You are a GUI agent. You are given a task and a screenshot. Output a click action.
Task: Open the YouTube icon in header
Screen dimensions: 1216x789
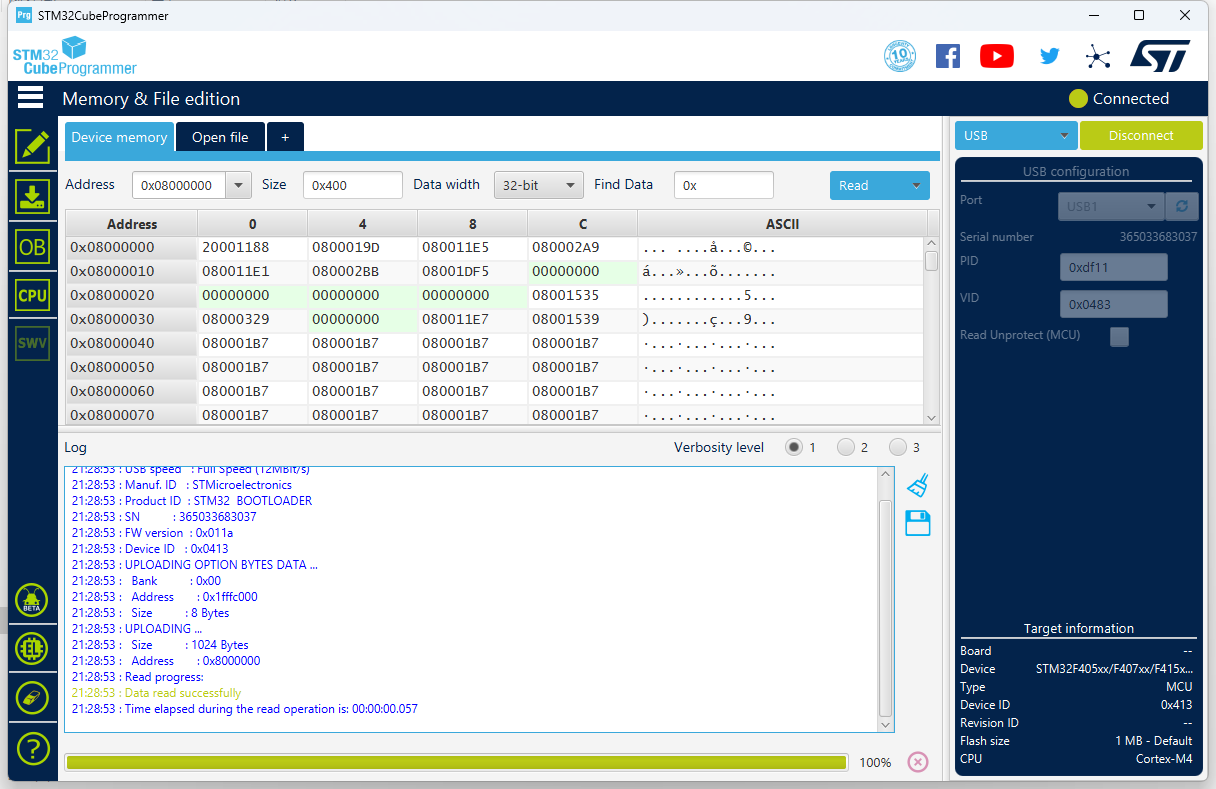tap(996, 56)
